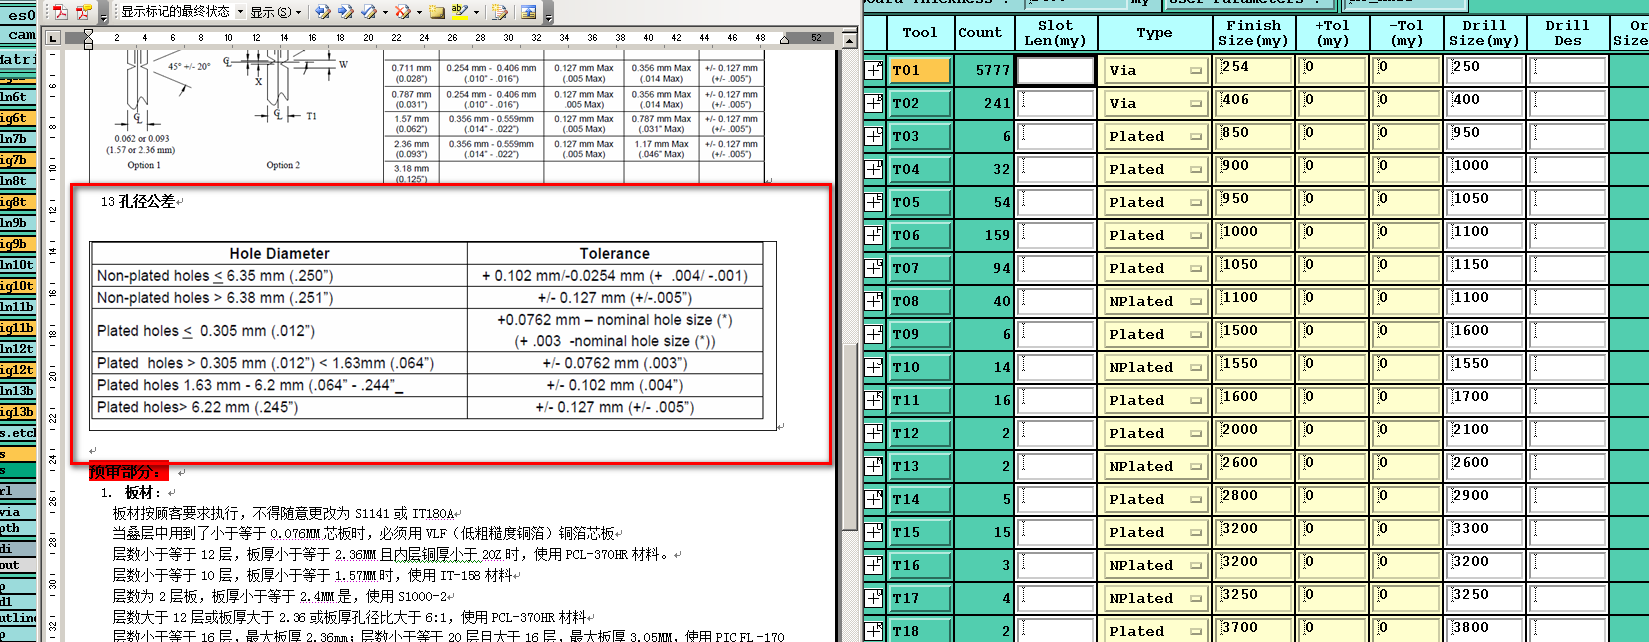Click the 'Tolerance' table header cell
Screen dimensions: 1649x642
pos(614,254)
